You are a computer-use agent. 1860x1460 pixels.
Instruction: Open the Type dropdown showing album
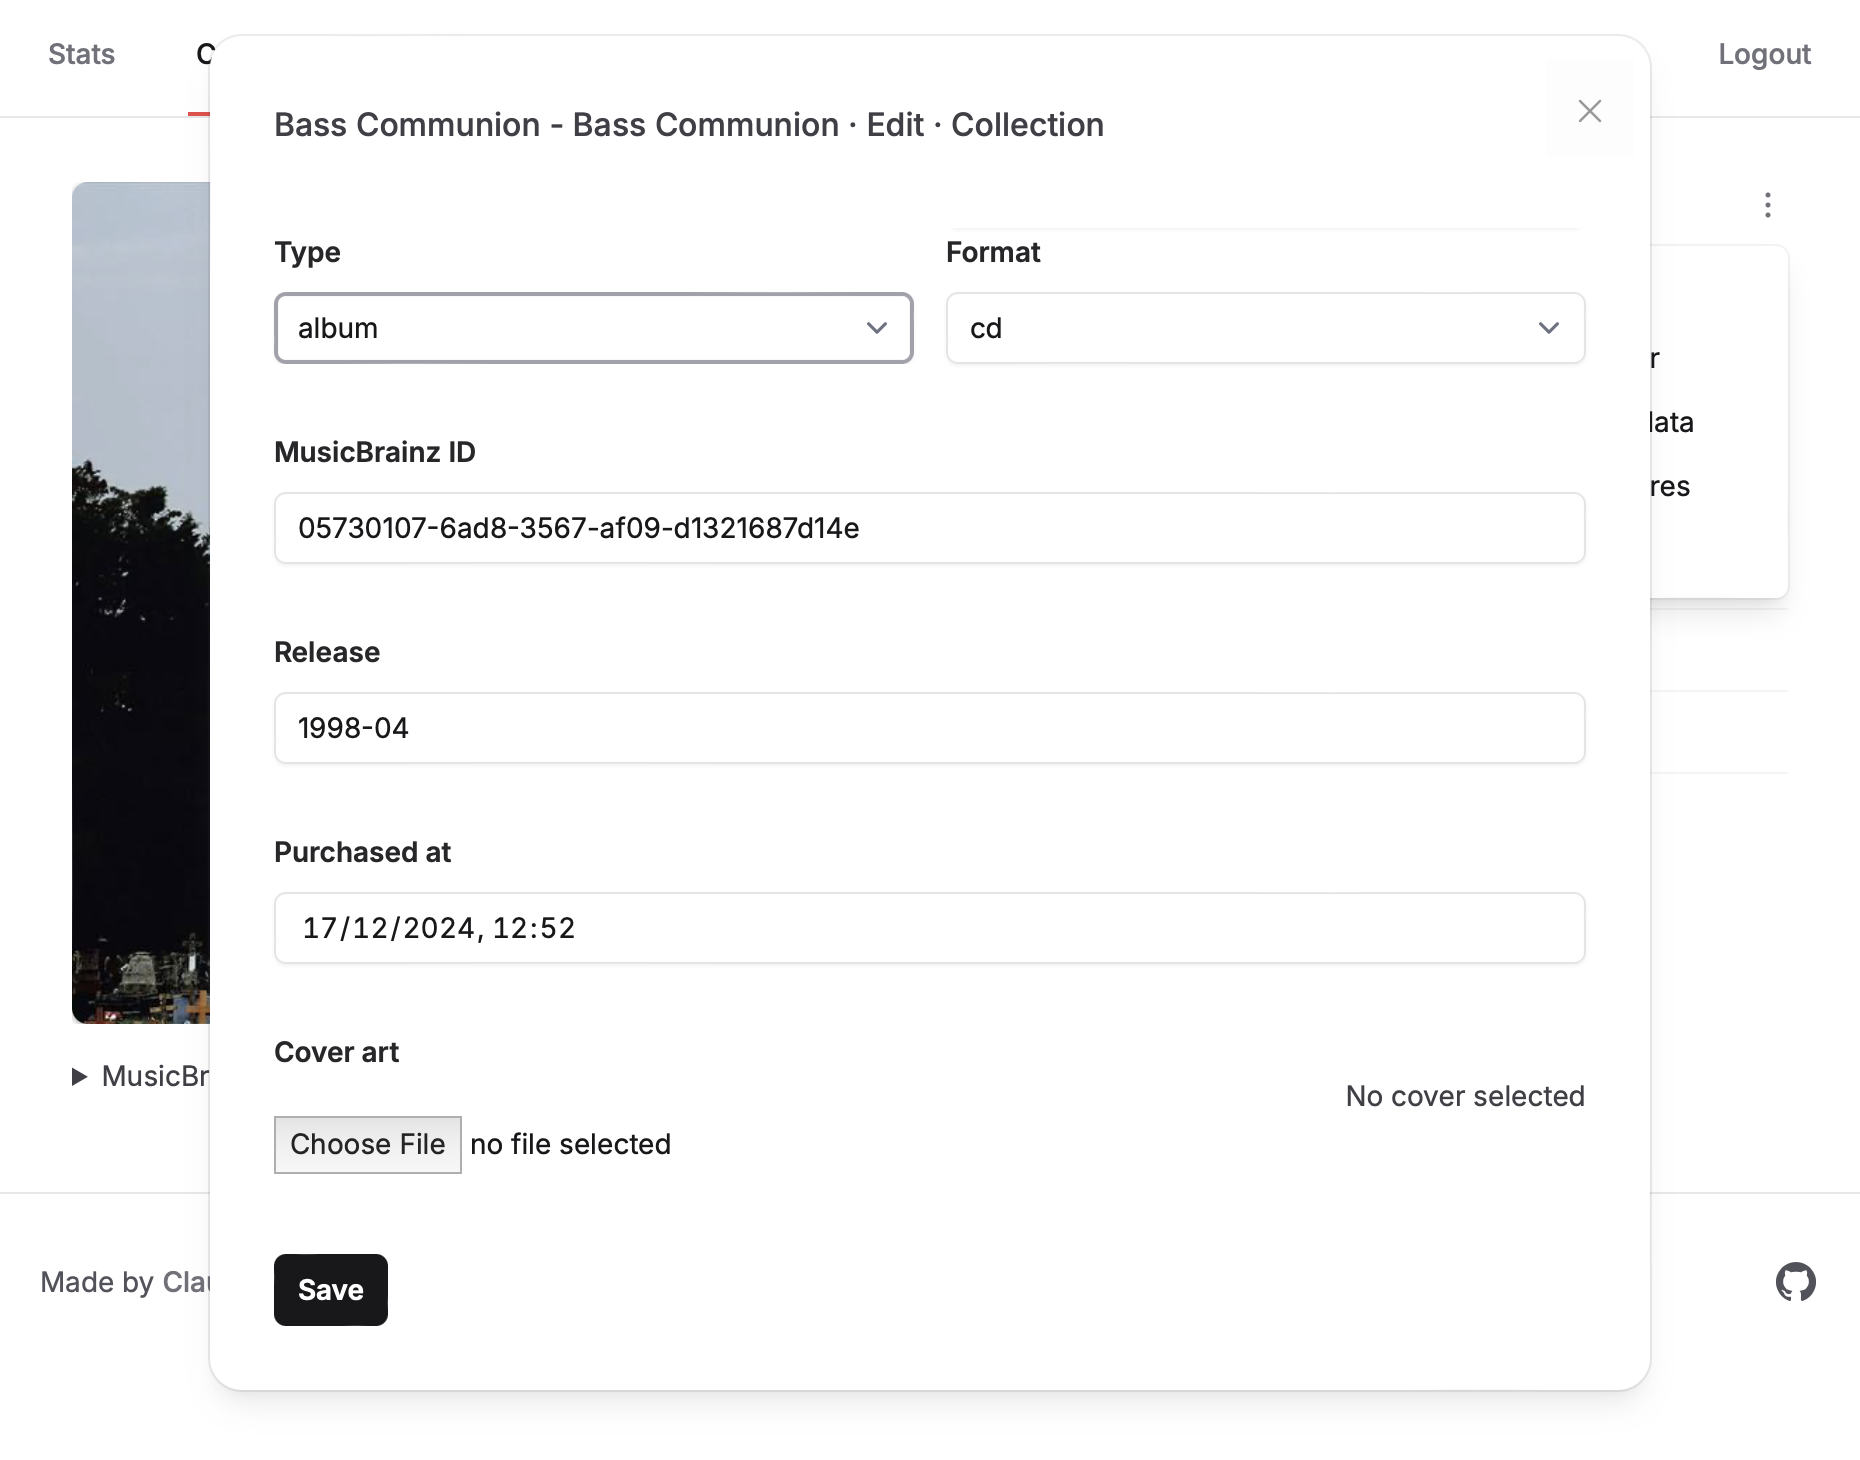coord(593,328)
